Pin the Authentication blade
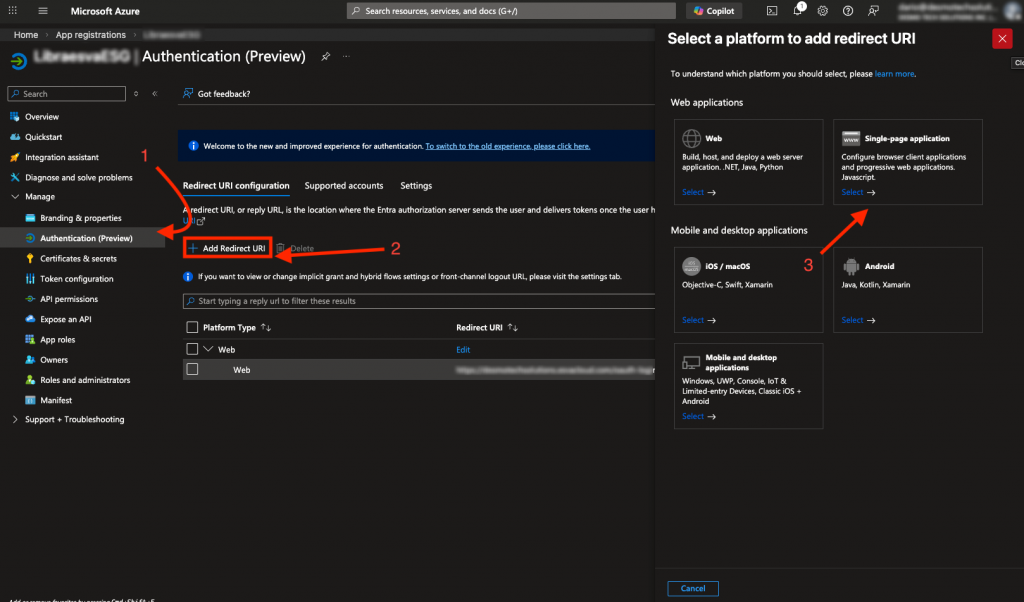Screen dimensions: 1024x602 [x=325, y=57]
